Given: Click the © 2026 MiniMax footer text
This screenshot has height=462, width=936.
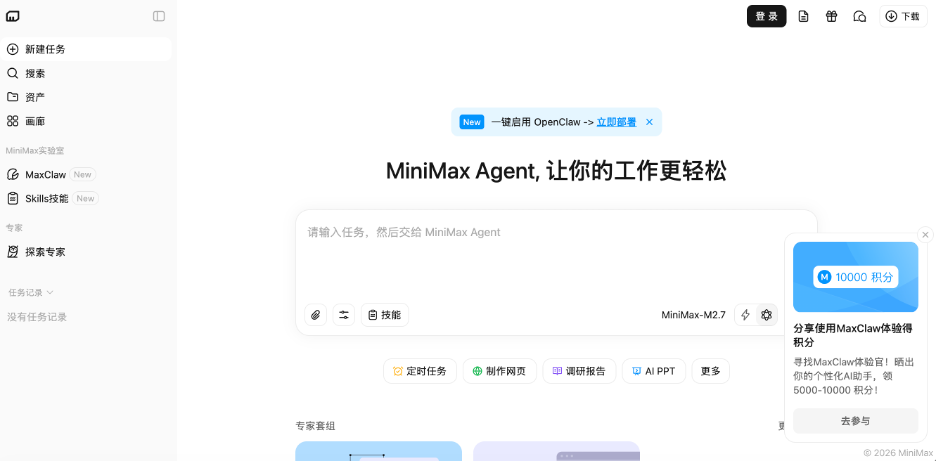Looking at the screenshot, I should (x=897, y=453).
